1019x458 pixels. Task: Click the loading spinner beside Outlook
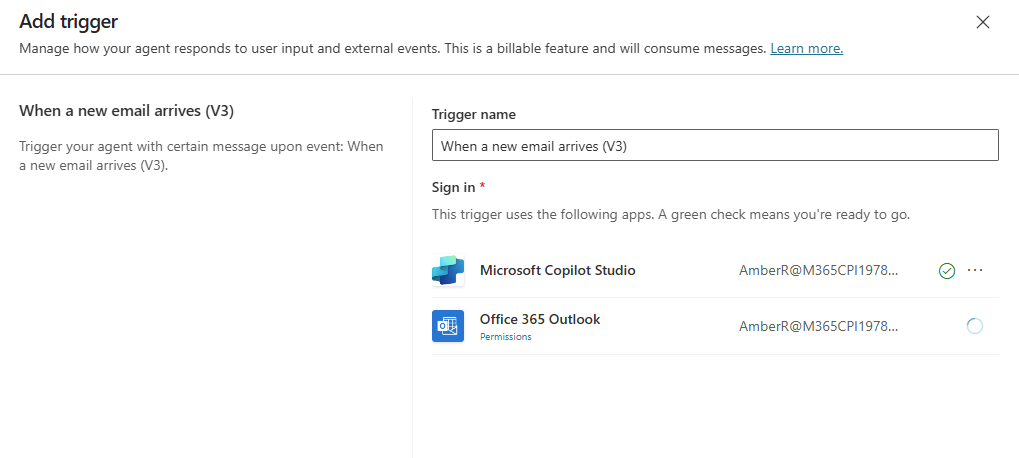pos(975,326)
